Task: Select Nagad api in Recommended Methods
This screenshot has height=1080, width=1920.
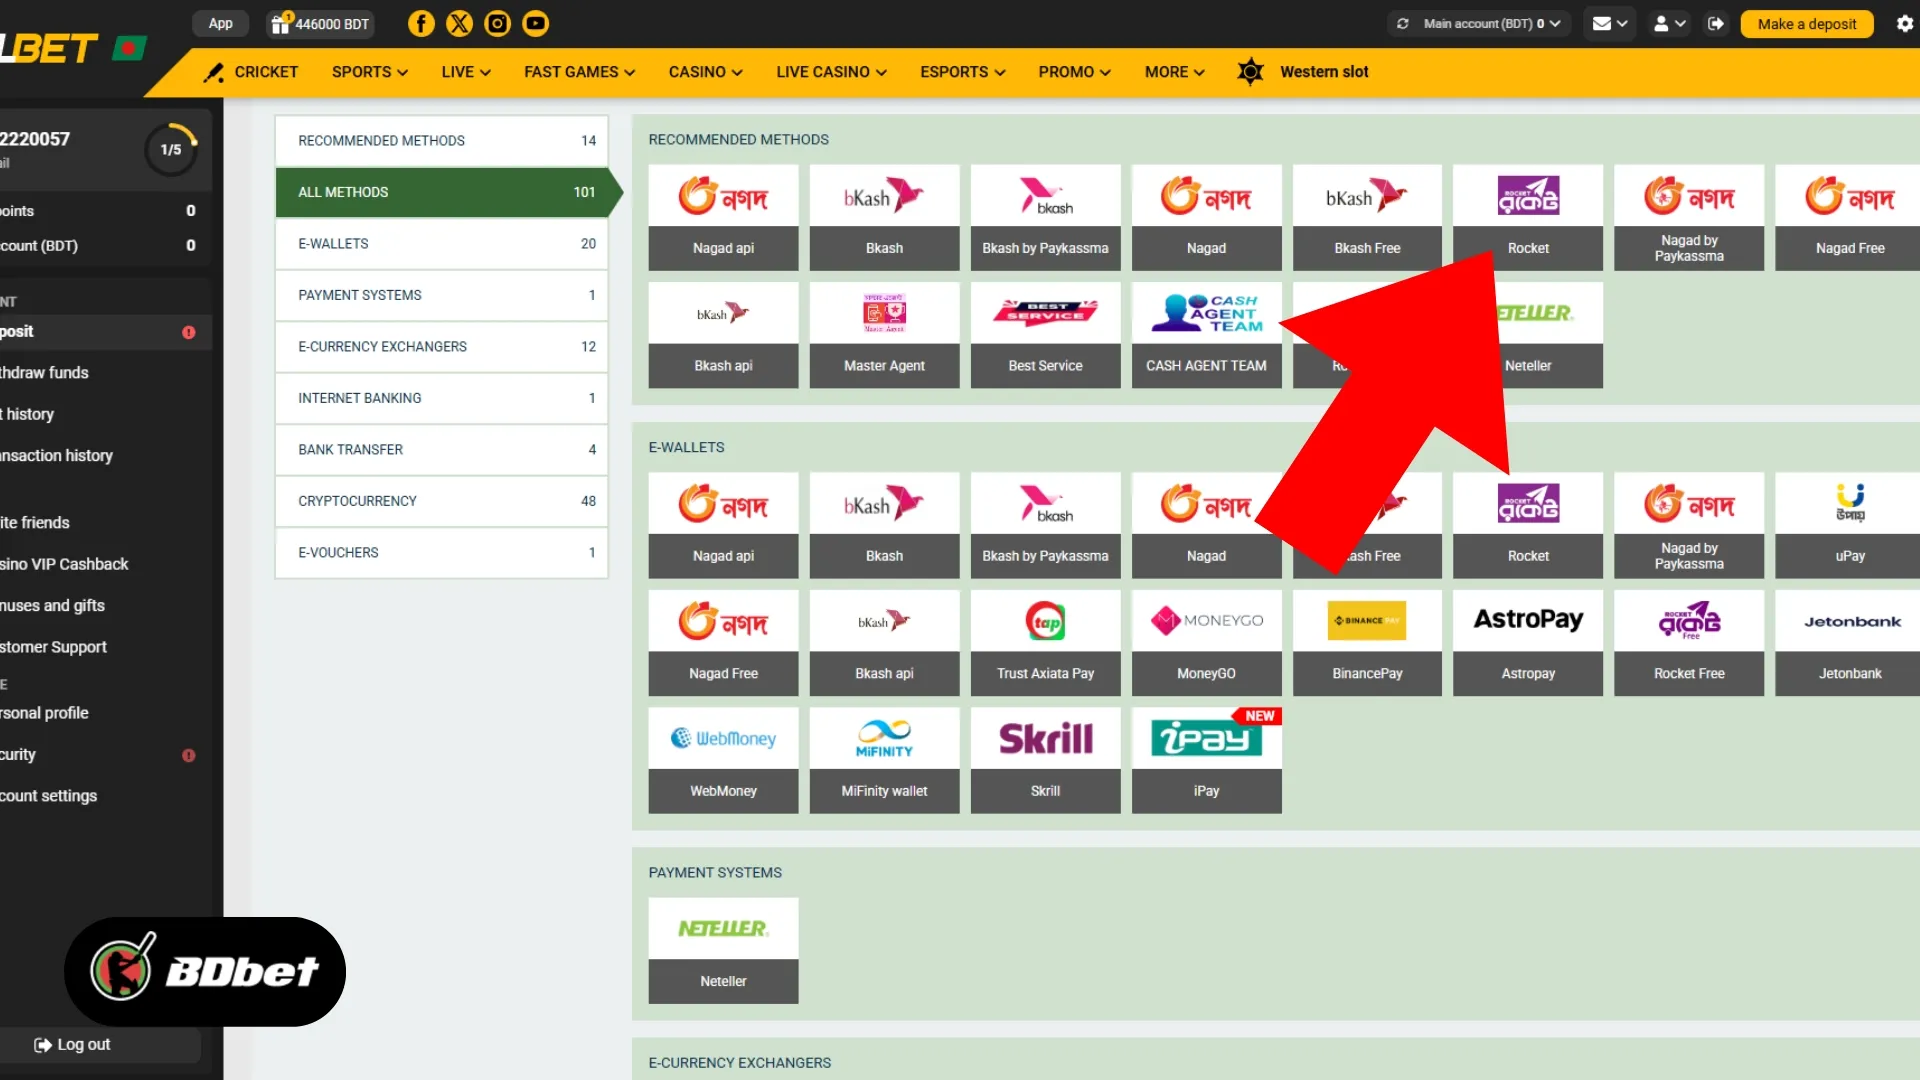Action: click(723, 217)
